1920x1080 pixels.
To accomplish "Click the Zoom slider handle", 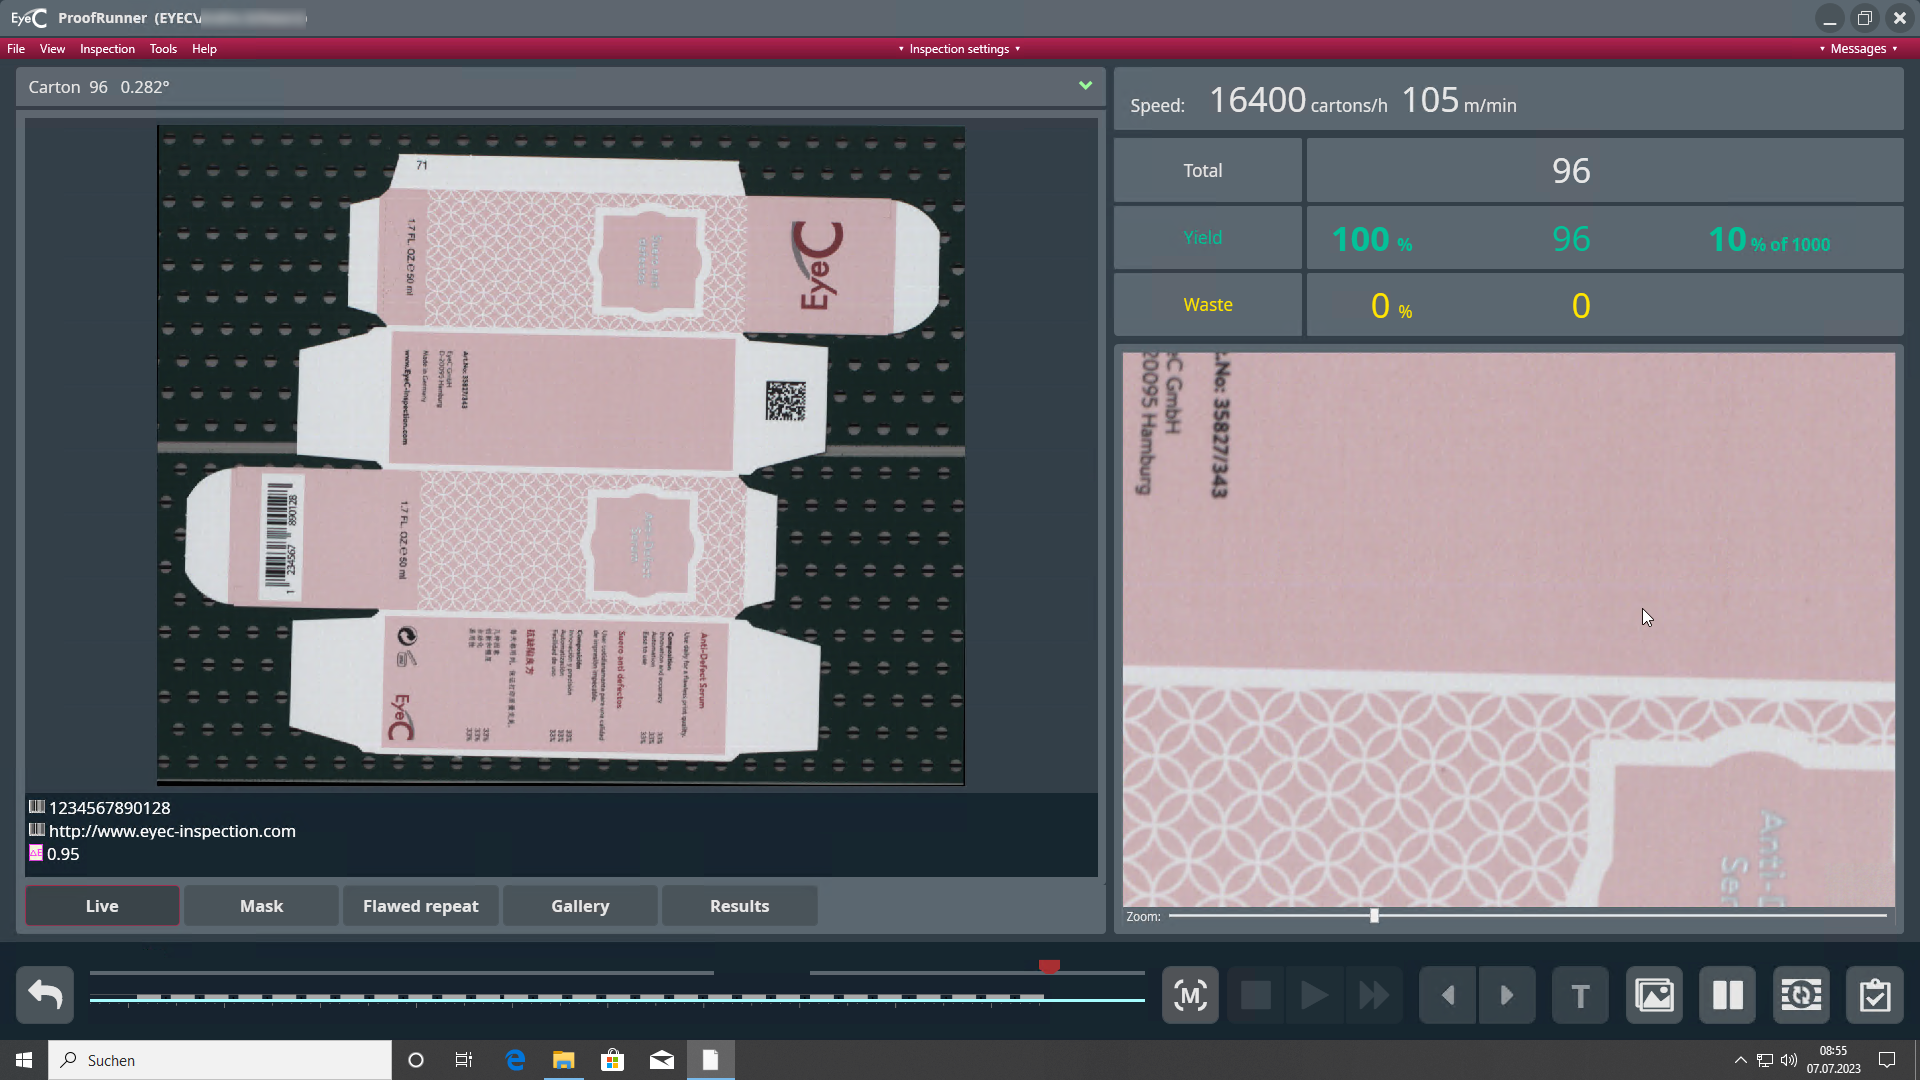I will point(1374,916).
